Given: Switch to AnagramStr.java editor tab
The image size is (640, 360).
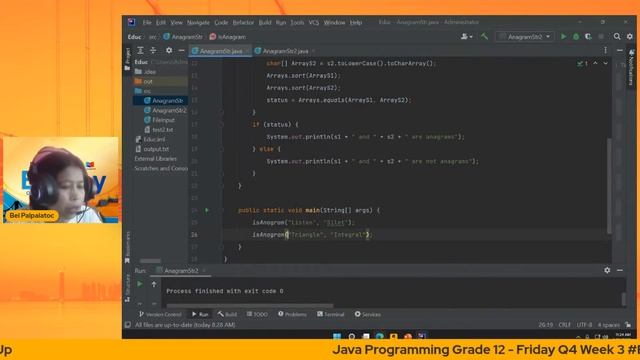Looking at the screenshot, I should coord(221,51).
